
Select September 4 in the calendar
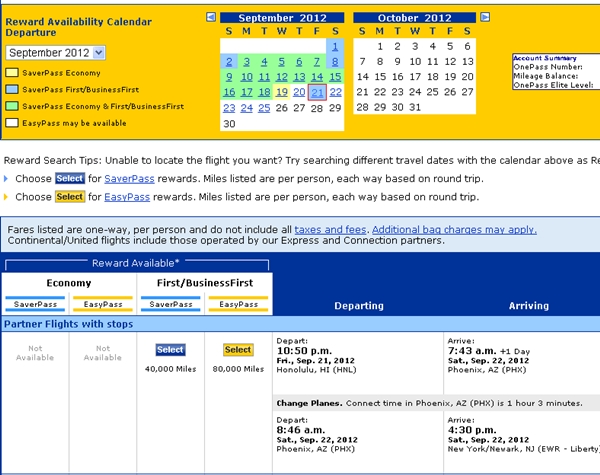click(264, 62)
